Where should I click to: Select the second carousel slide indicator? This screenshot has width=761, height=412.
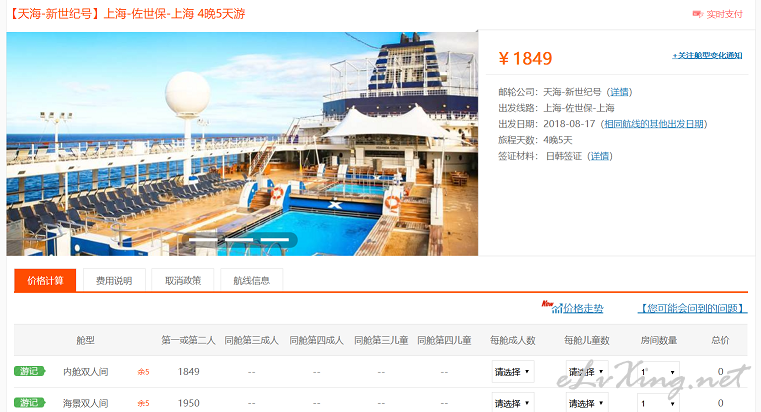pyautogui.click(x=239, y=240)
